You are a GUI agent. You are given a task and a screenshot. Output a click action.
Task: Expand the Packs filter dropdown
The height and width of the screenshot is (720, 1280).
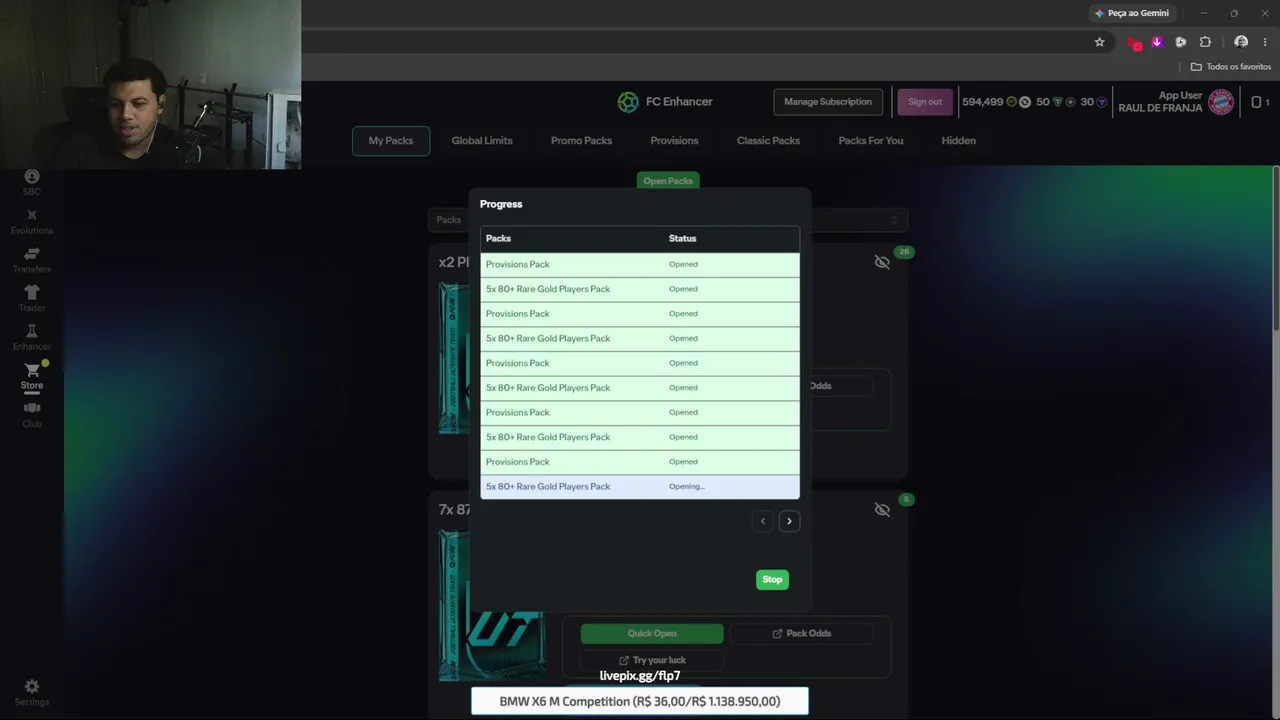[x=668, y=220]
